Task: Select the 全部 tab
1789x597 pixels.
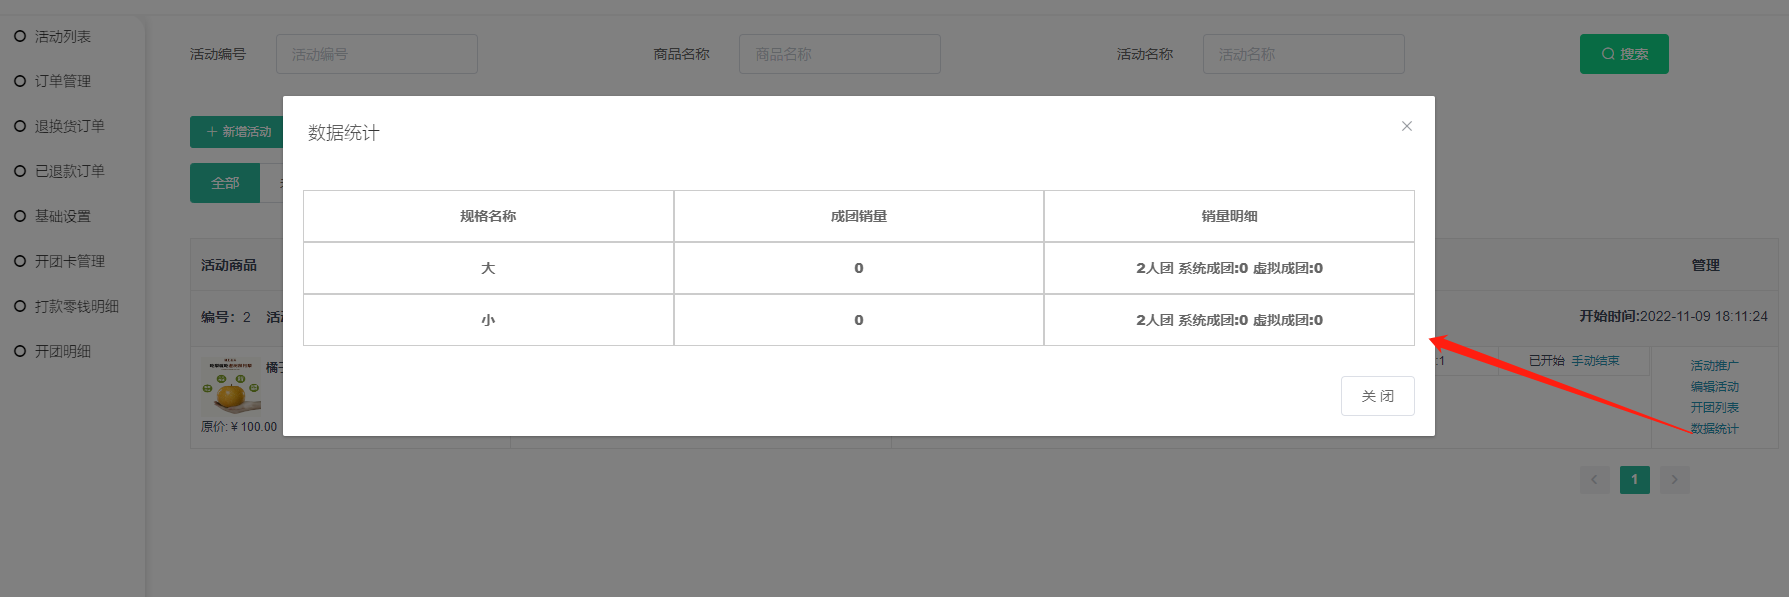Action: [225, 183]
